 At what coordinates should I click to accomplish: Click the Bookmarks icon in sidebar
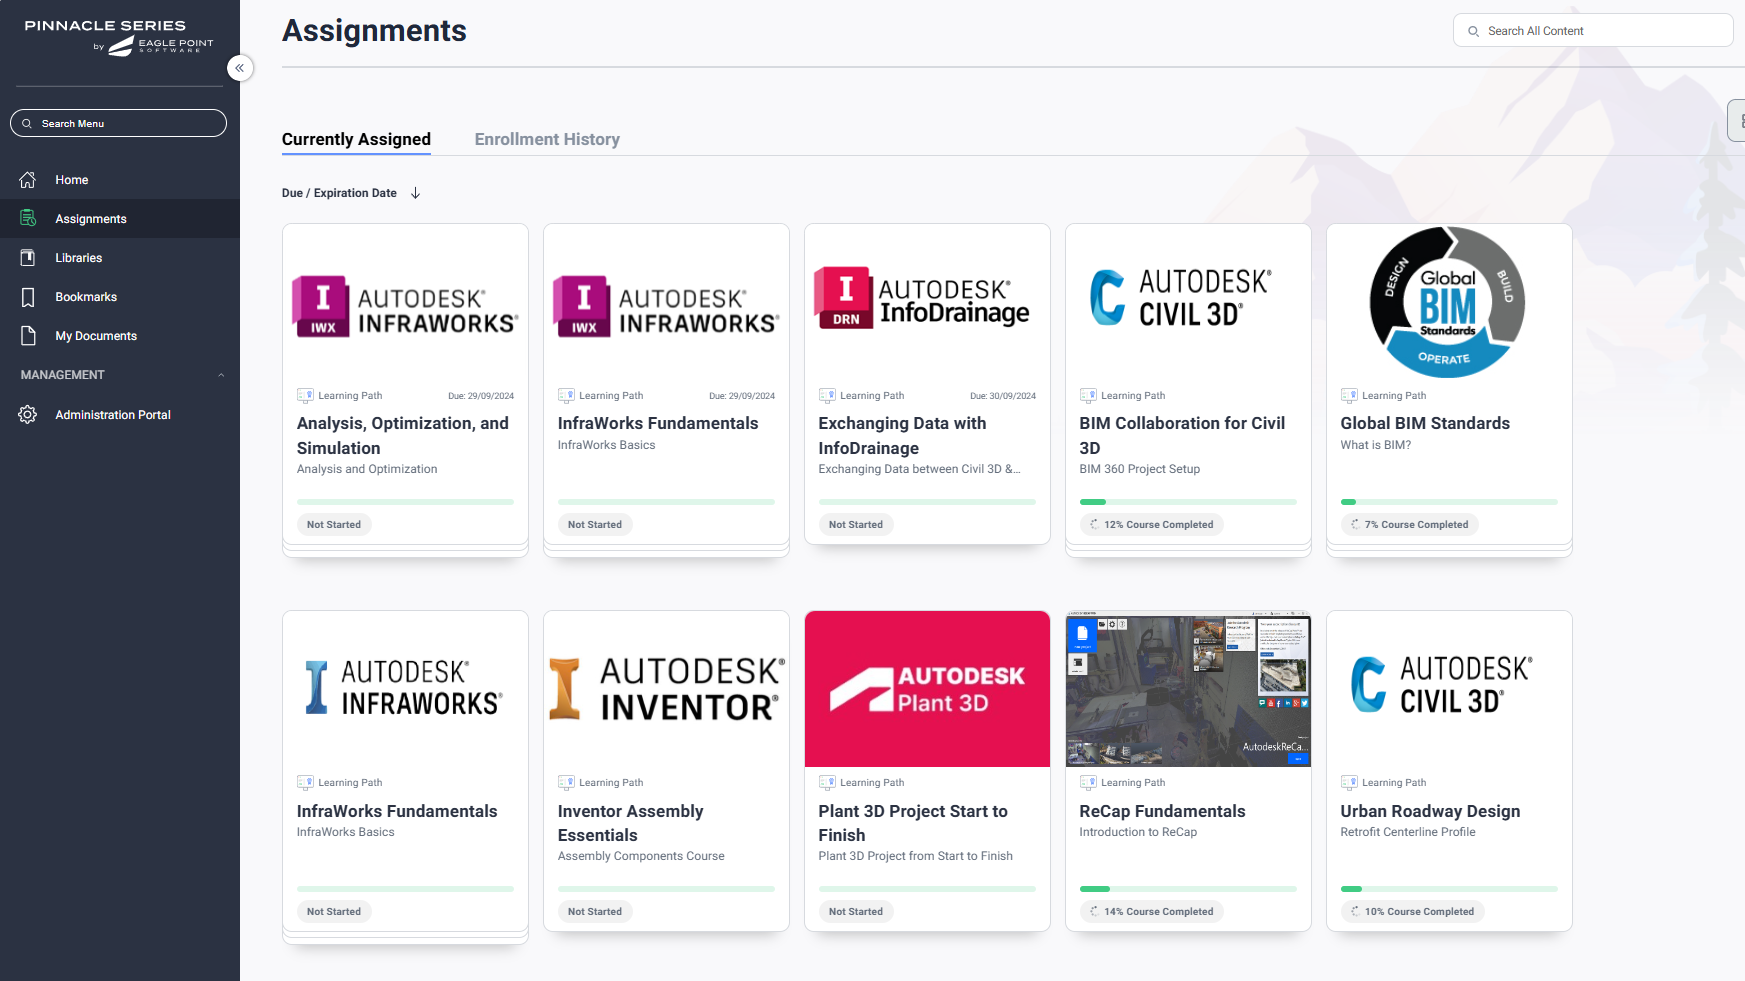(28, 297)
